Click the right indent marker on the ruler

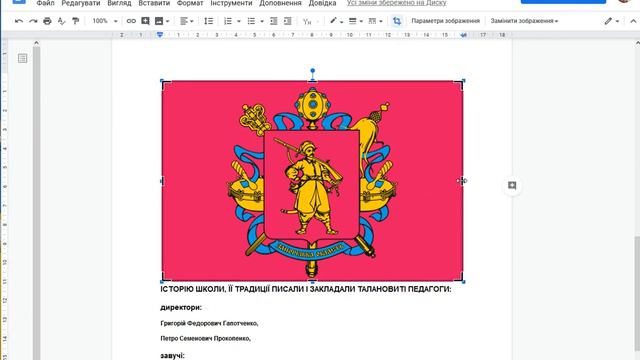[x=463, y=36]
